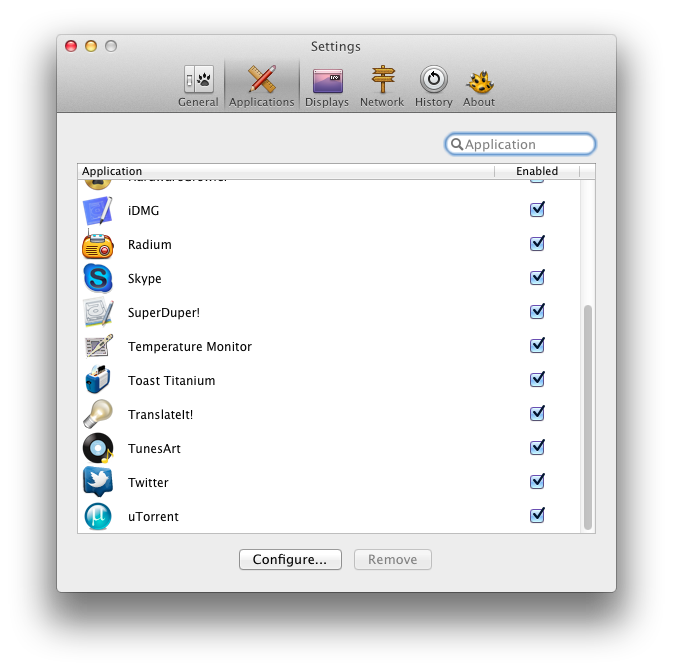The height and width of the screenshot is (671, 673).
Task: Show the notification History pane
Action: [x=433, y=86]
